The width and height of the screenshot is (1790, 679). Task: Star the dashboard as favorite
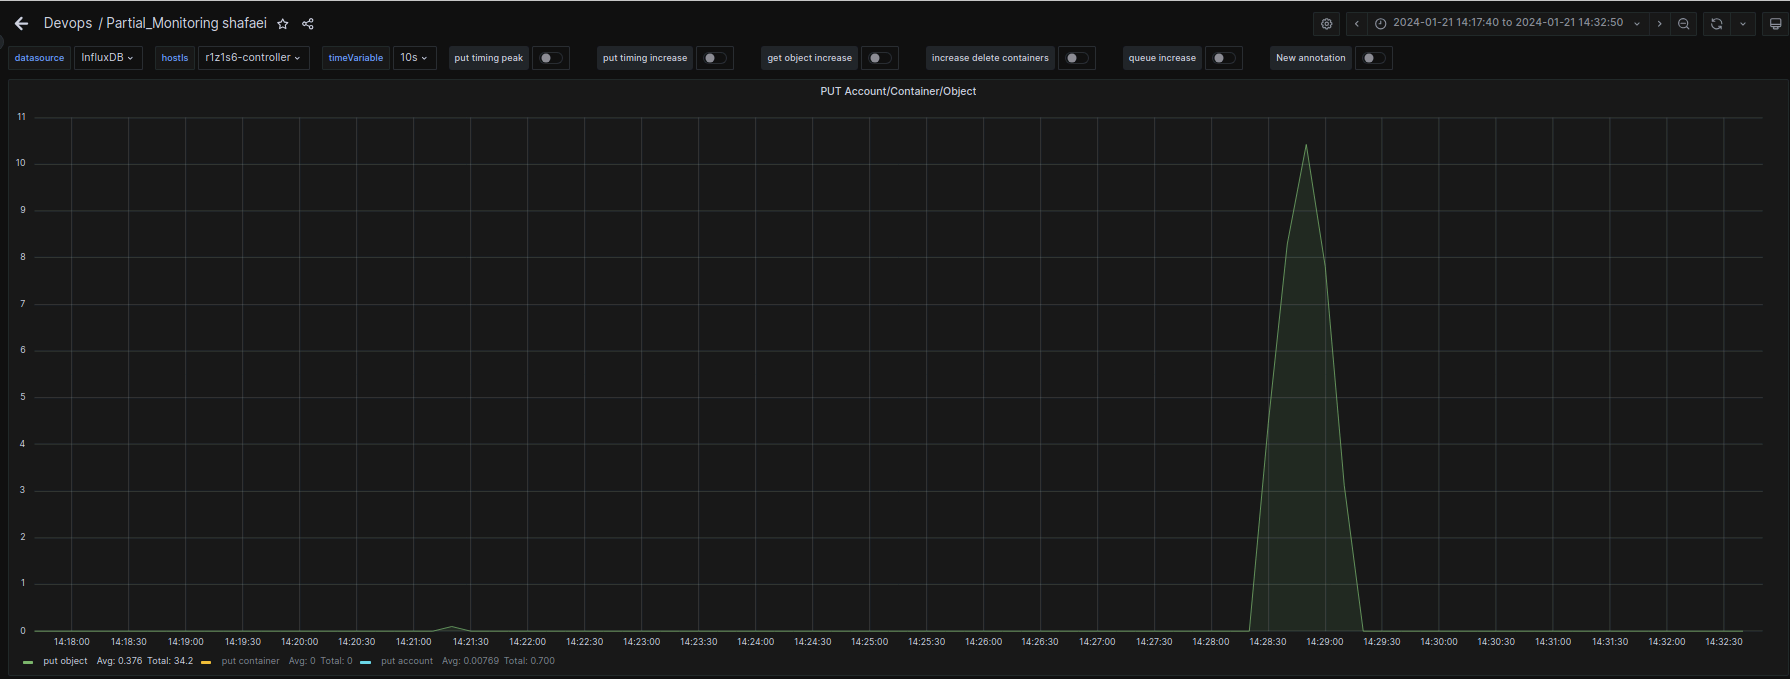[x=283, y=24]
